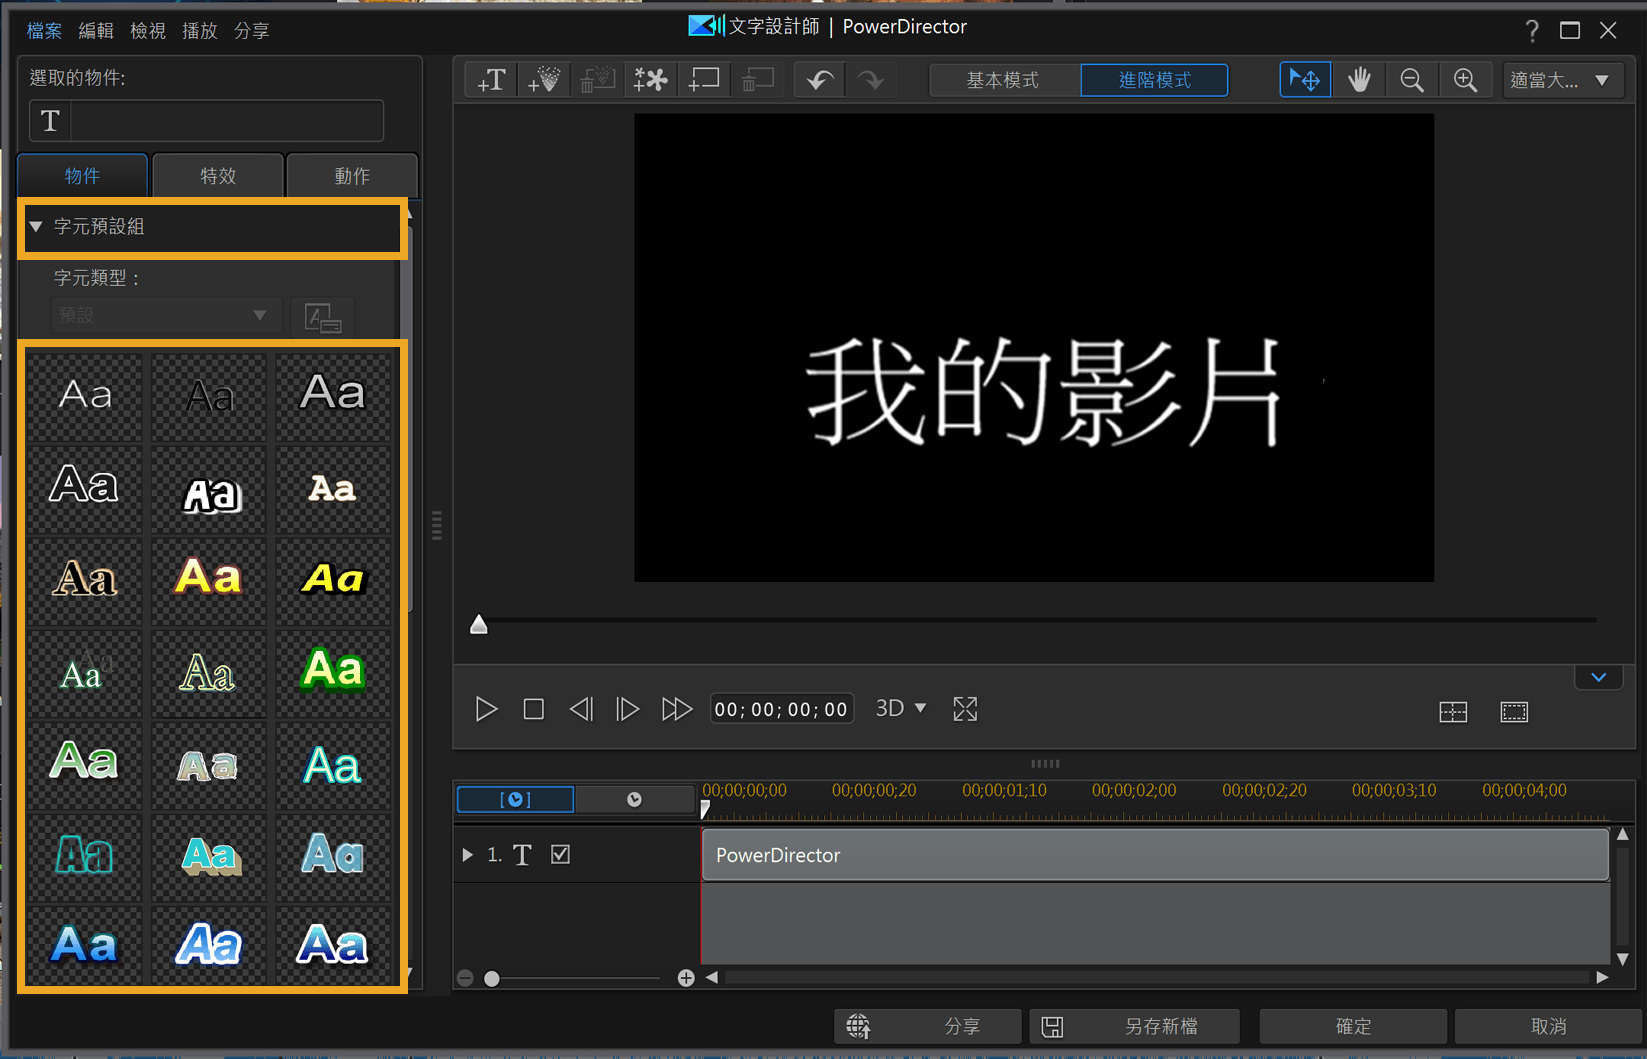1647x1059 pixels.
Task: Open the 檔案 menu
Action: pos(43,30)
